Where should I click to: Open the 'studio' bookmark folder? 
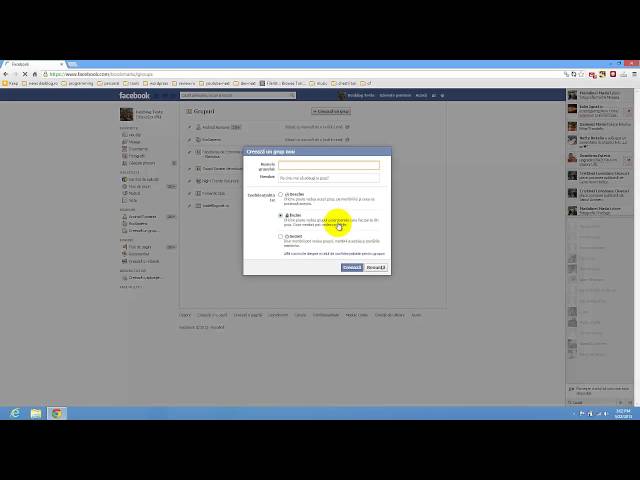click(x=319, y=83)
